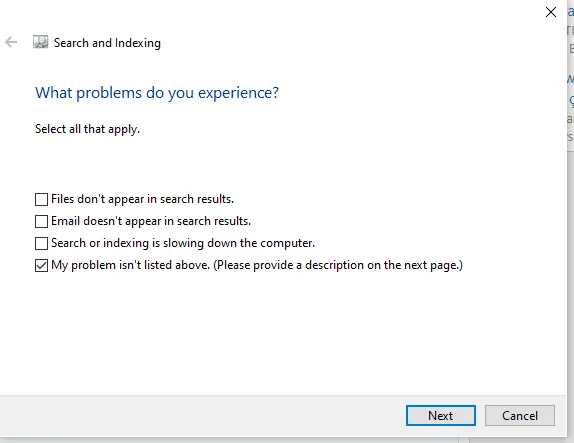Viewport: 574px width, 443px height.
Task: Click the Search or indexing is slowing label text
Action: (183, 243)
